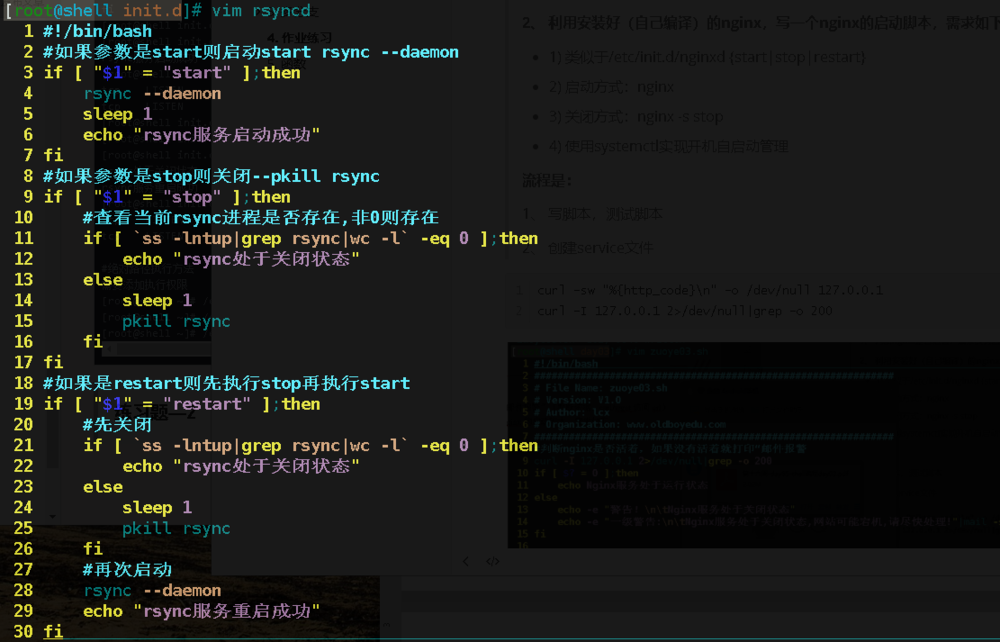Viewport: 1000px width, 642px height.
Task: Click the background "curl -I 127.0.0.1" command line
Action: (x=684, y=311)
